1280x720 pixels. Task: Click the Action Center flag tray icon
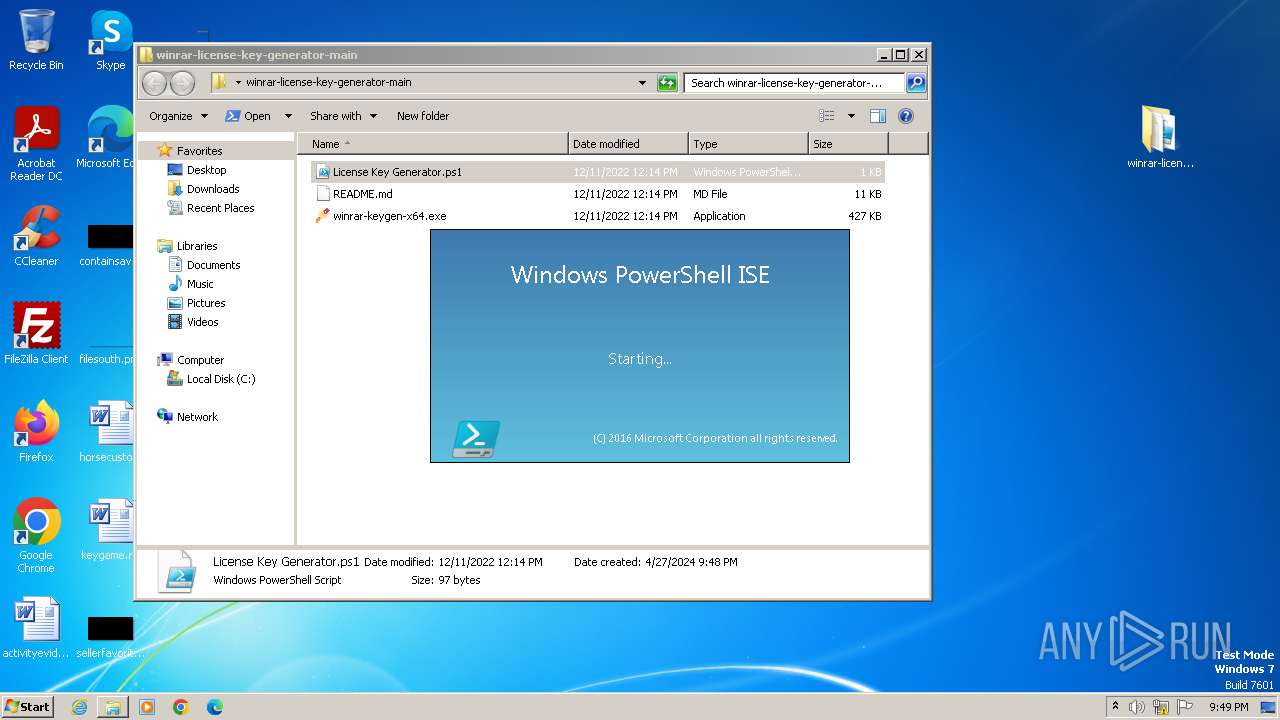[1185, 707]
